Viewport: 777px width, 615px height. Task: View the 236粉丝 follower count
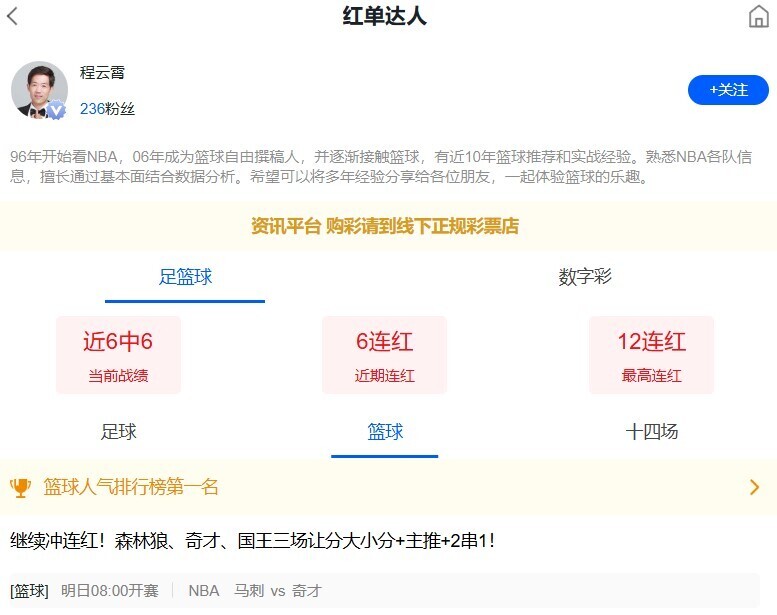click(x=107, y=109)
